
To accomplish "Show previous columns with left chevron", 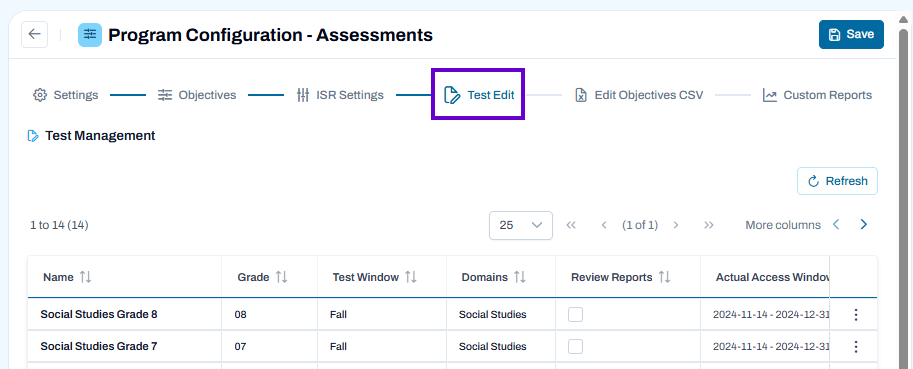I will 836,225.
